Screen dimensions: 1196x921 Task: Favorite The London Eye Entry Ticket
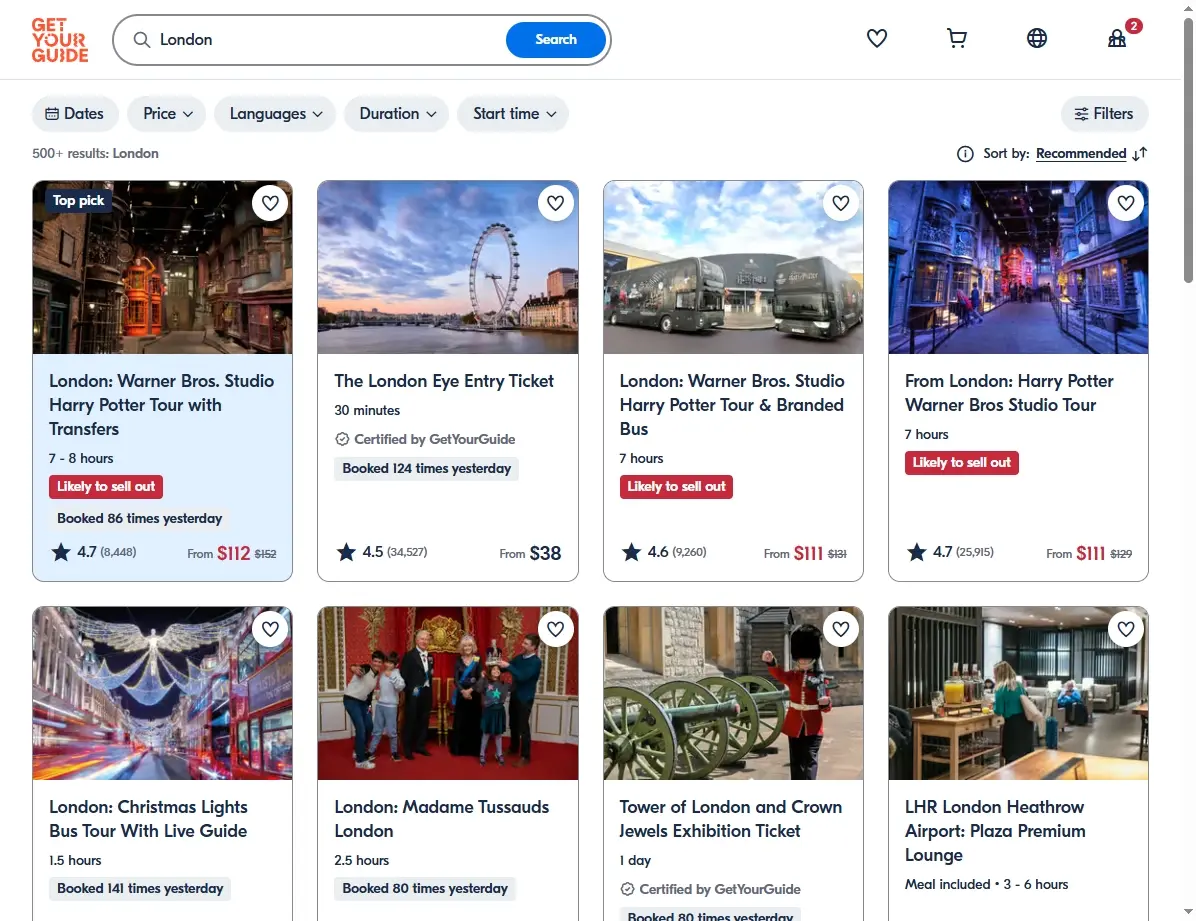pos(555,203)
